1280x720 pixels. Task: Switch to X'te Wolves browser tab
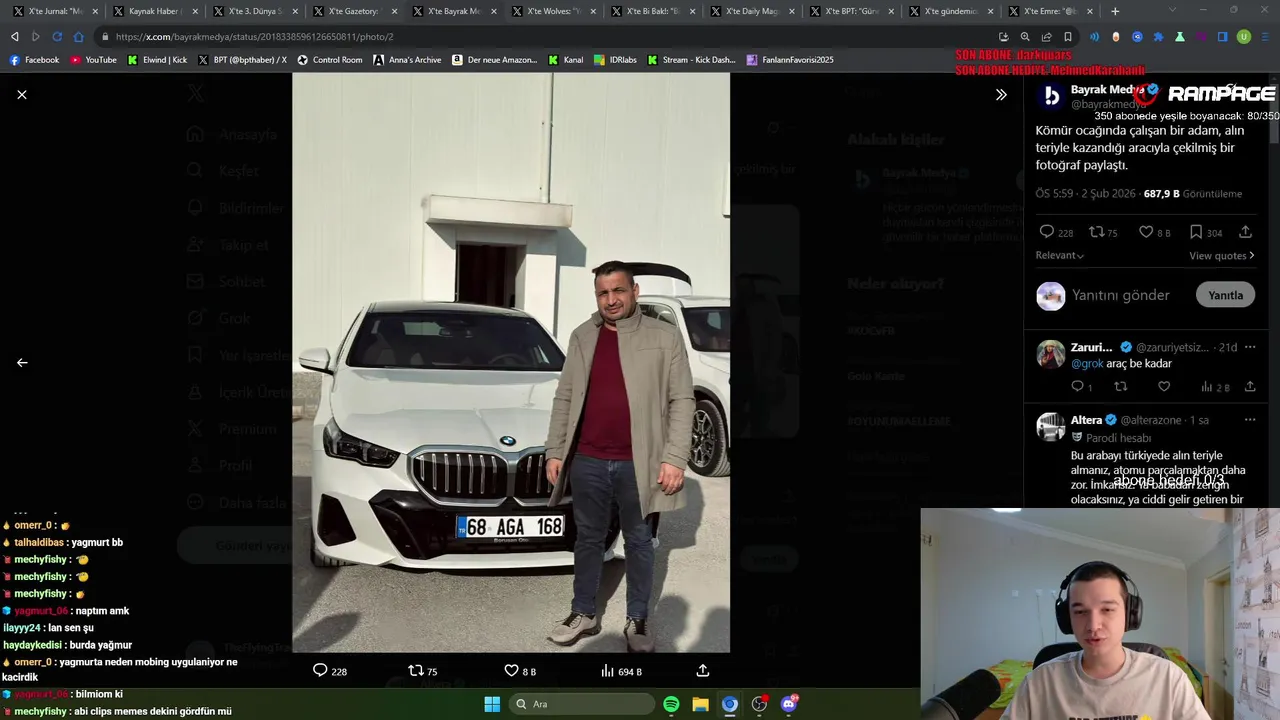tap(553, 11)
